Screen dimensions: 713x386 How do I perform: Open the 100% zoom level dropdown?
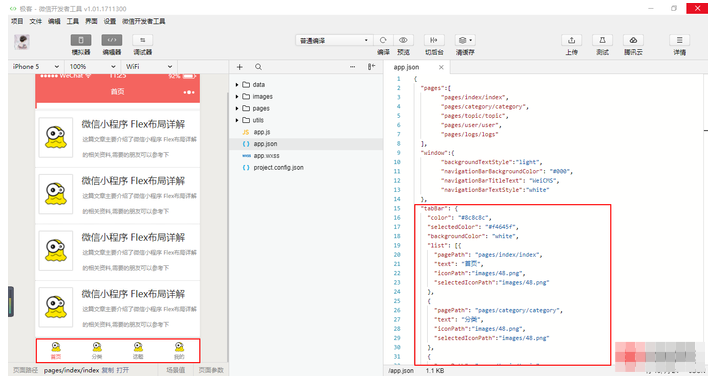click(92, 66)
